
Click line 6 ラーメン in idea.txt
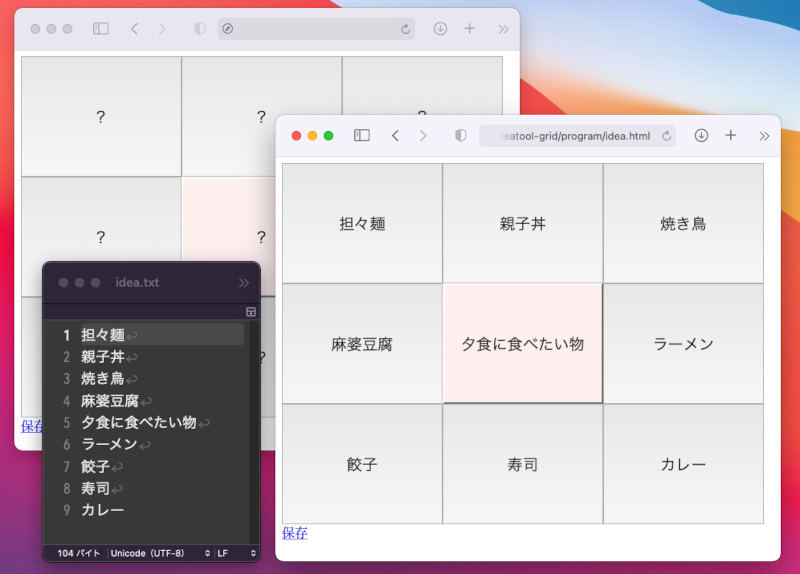click(109, 444)
